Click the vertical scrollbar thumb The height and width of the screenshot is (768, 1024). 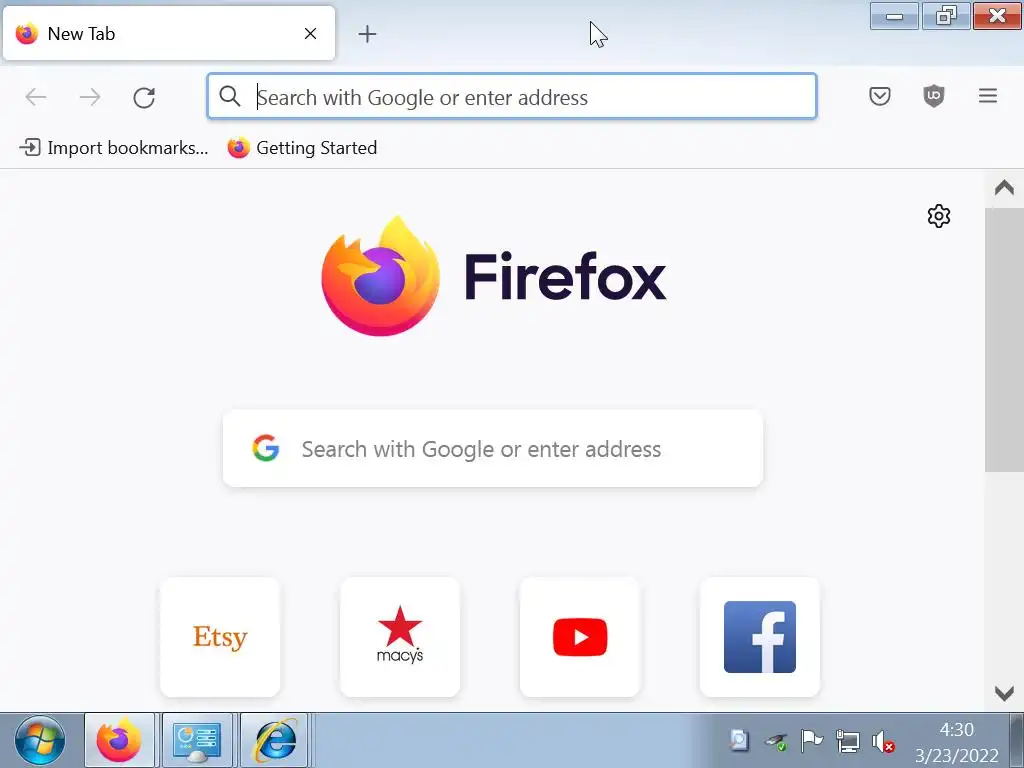pos(1004,340)
